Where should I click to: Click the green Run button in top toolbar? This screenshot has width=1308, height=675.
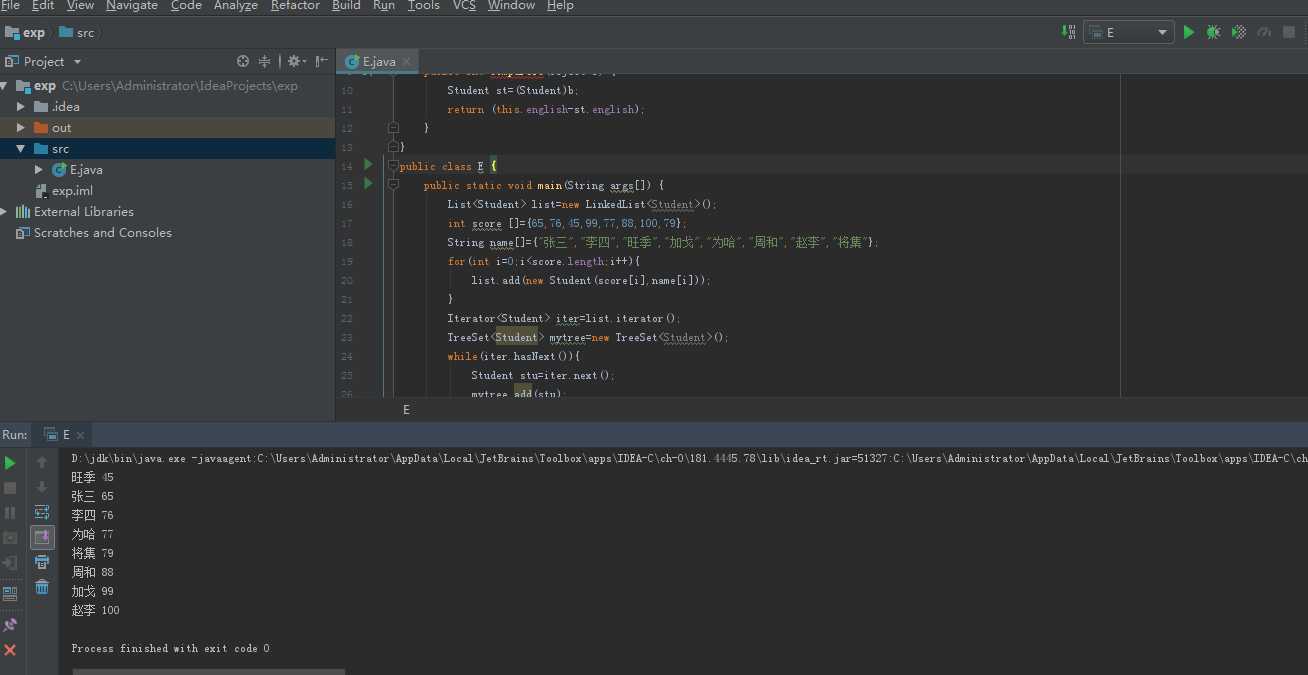(x=1189, y=32)
